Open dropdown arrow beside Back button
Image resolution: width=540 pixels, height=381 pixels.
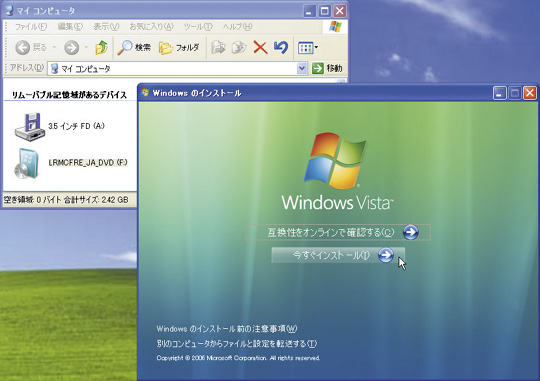tap(54, 47)
